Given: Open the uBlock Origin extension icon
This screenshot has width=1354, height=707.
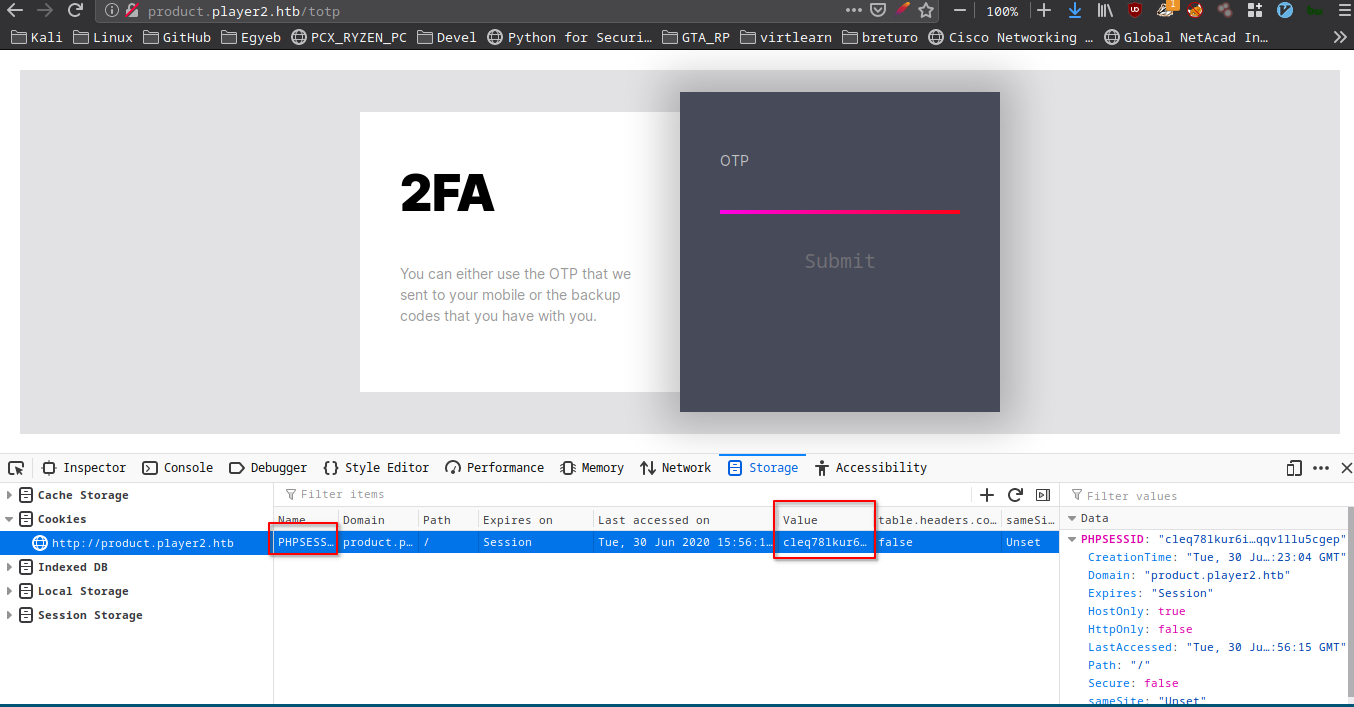Looking at the screenshot, I should (1134, 11).
